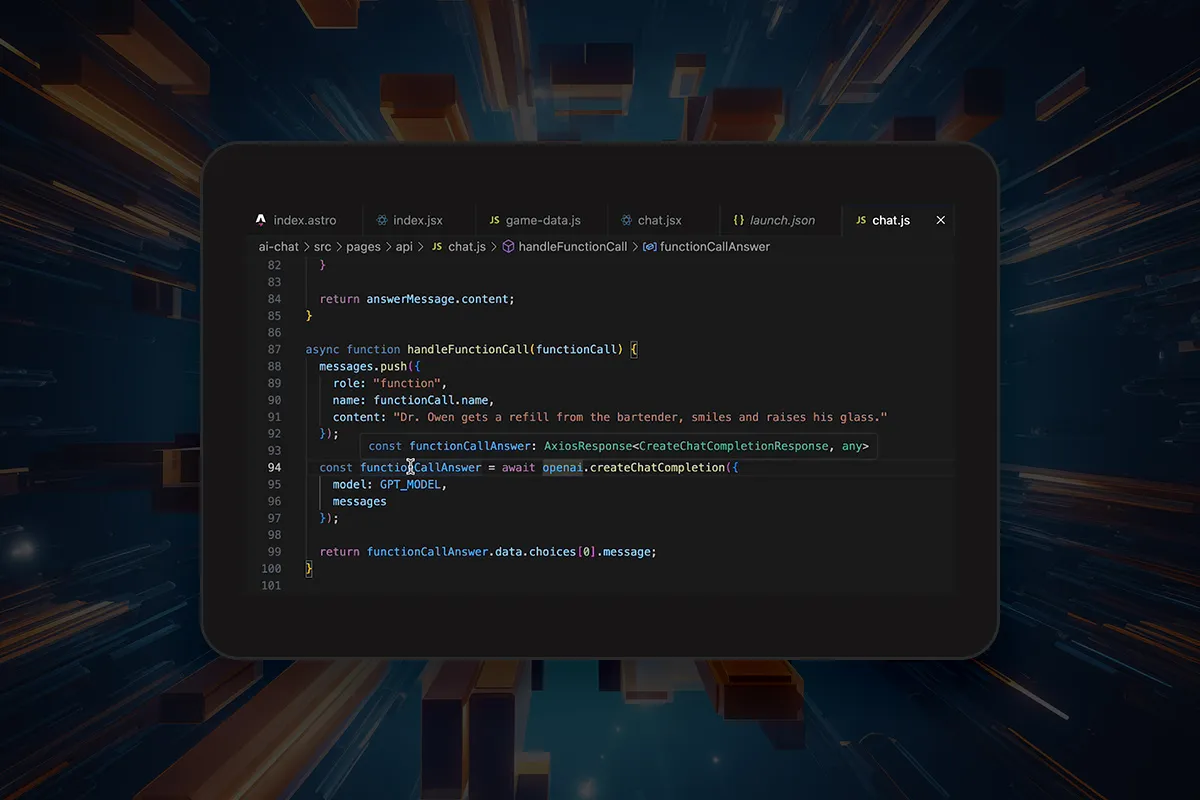Click 'functionCall.name' on line 91
This screenshot has height=800, width=1200.
coord(430,400)
